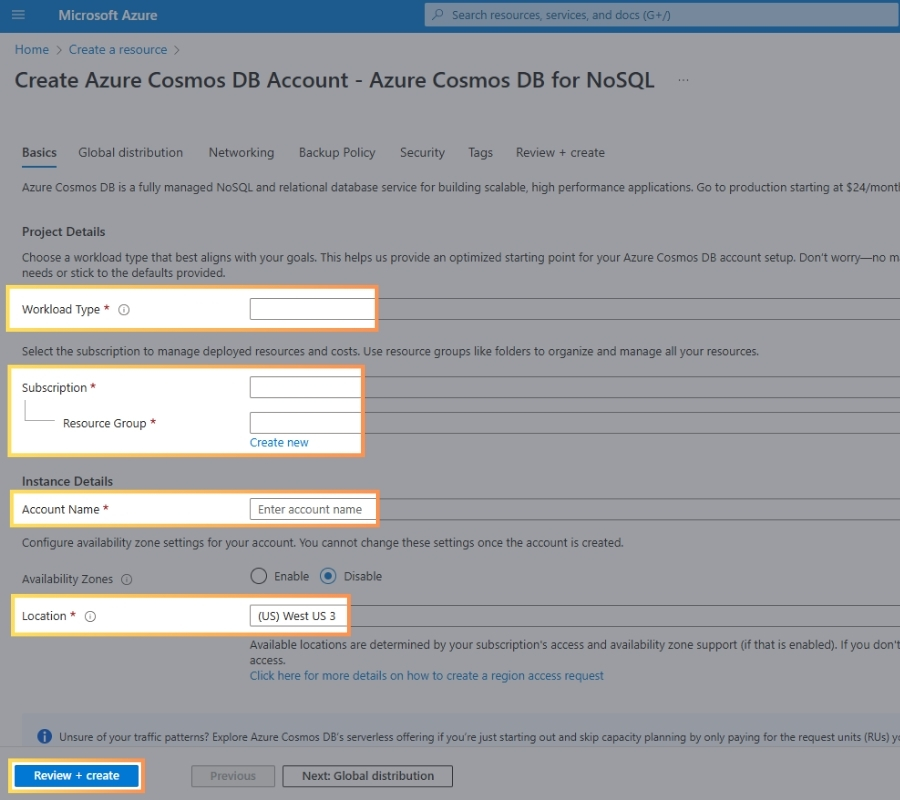The image size is (900, 800).
Task: Click Create new resource group link
Action: click(279, 443)
